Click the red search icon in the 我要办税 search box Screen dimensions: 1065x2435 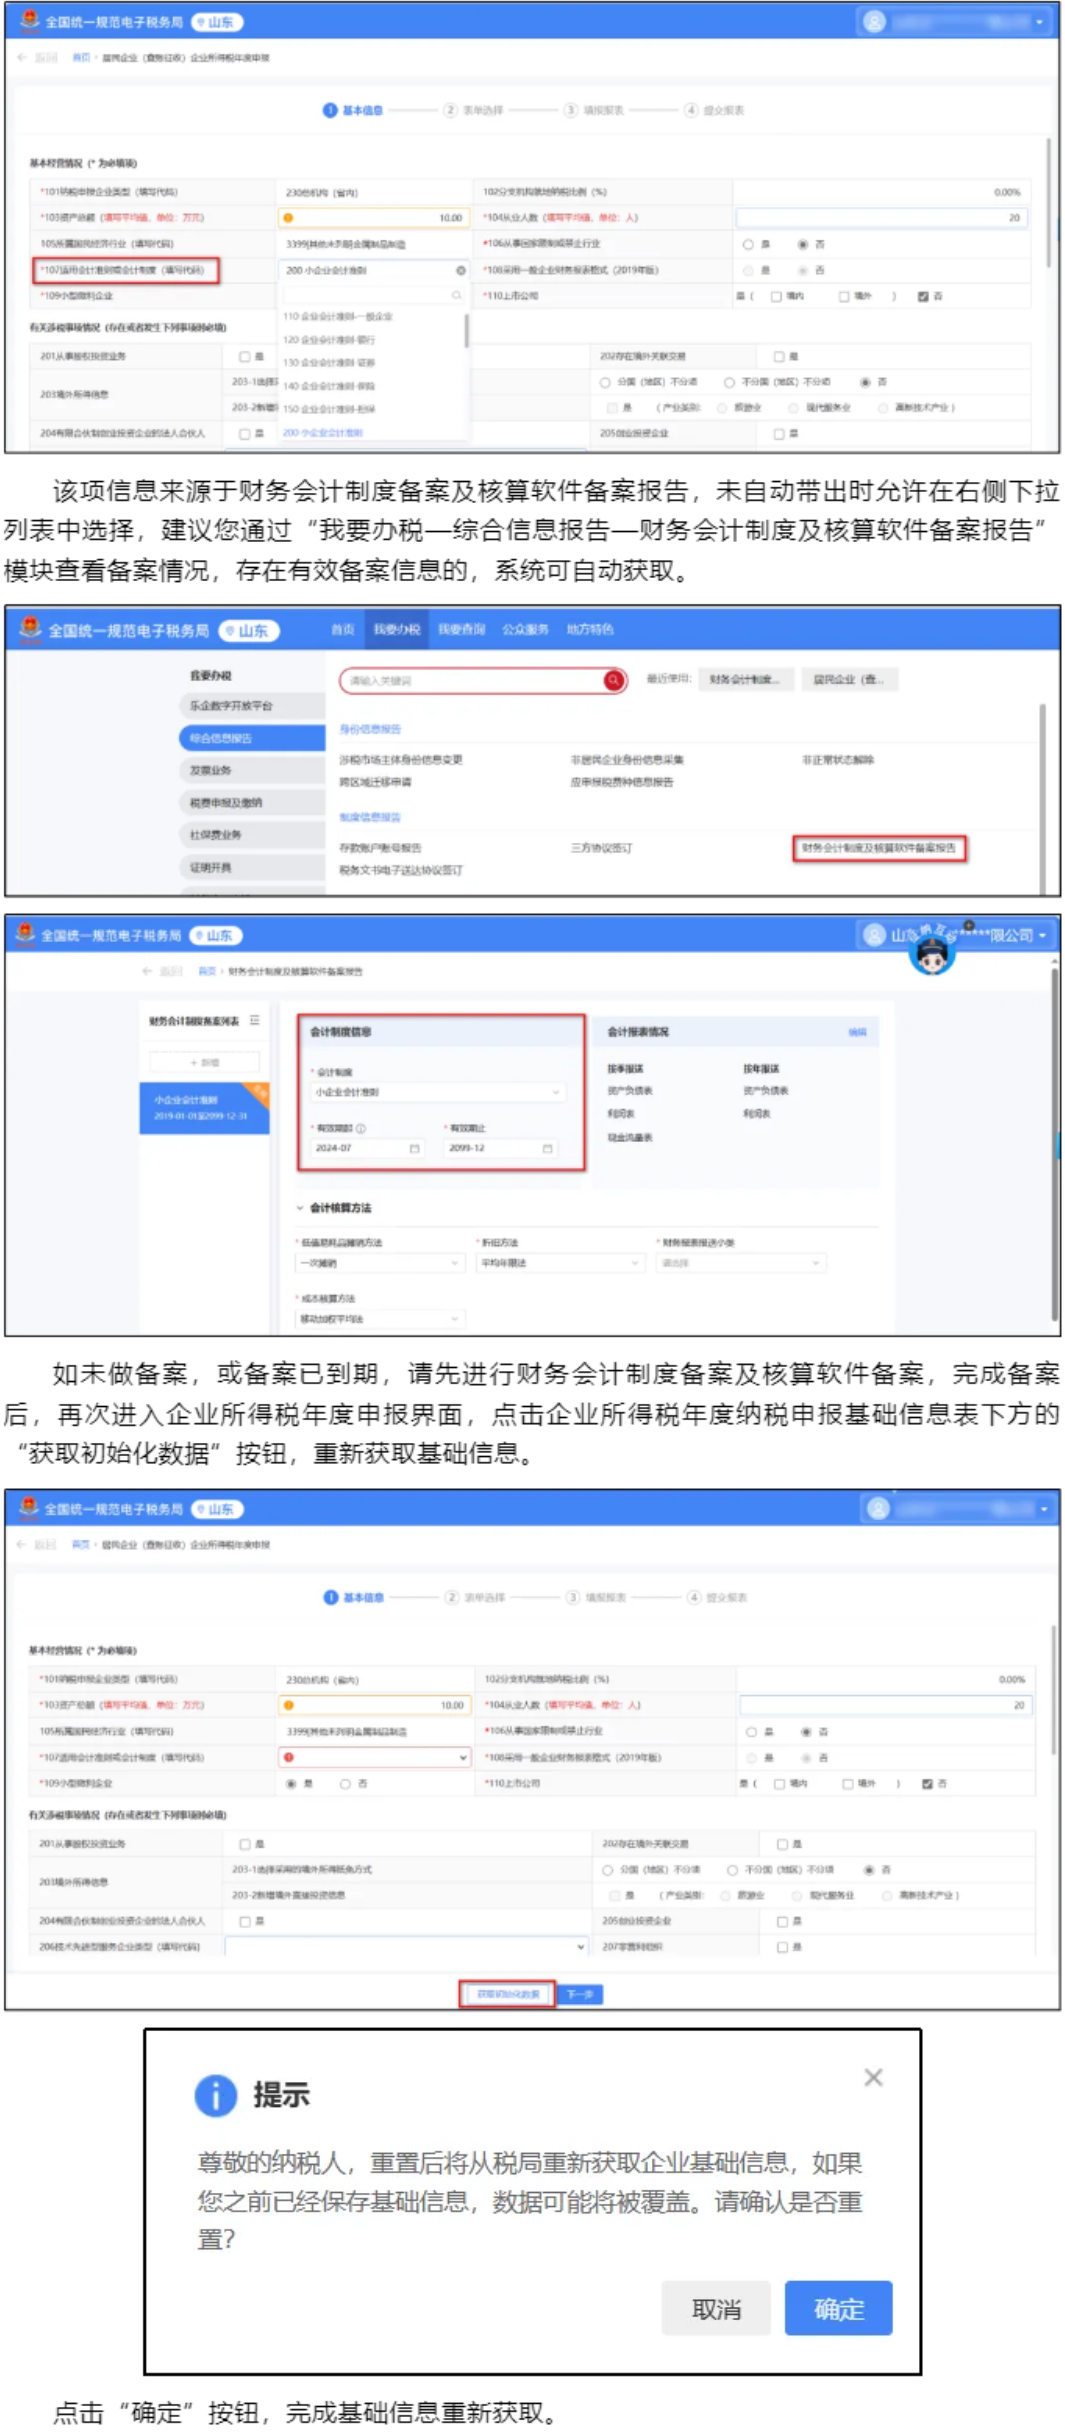[x=613, y=681]
